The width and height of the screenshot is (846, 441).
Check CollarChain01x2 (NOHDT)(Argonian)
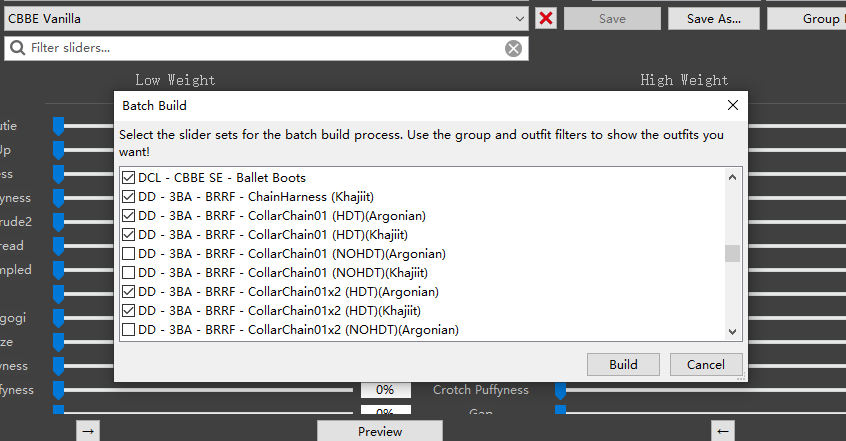click(x=128, y=329)
